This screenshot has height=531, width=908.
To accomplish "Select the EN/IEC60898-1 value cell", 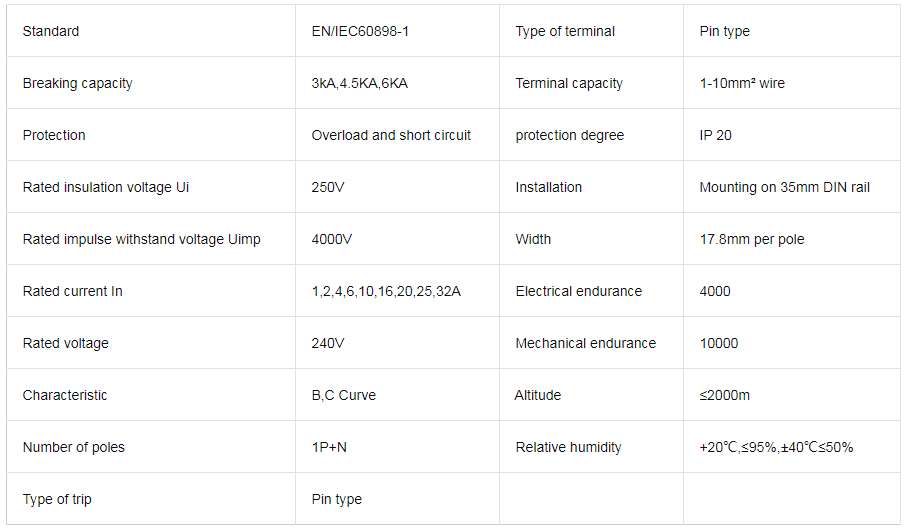I will (x=397, y=31).
